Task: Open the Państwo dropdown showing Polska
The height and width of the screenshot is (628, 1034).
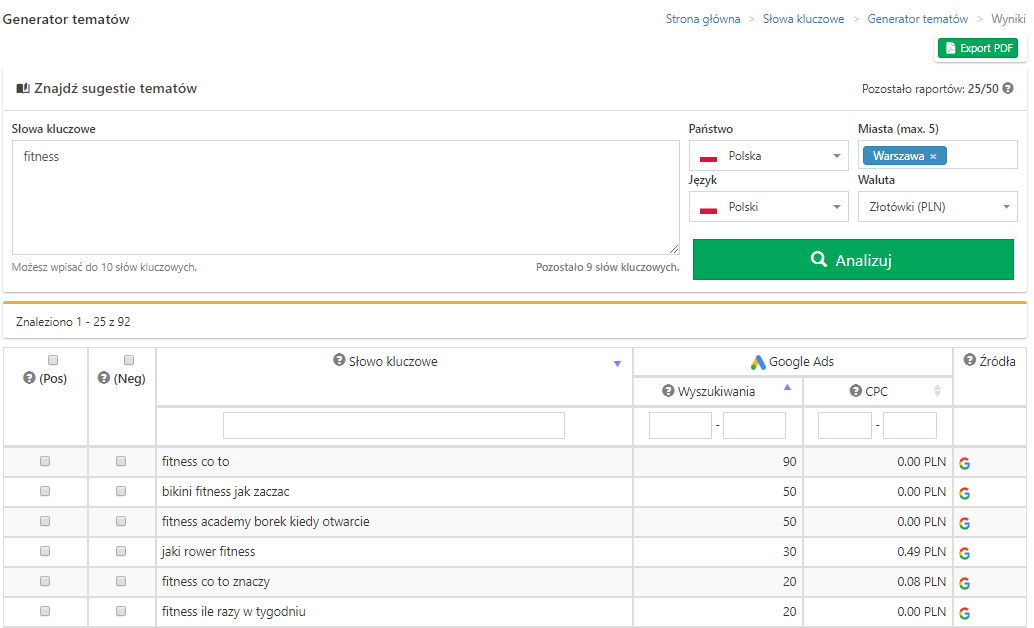Action: click(768, 156)
